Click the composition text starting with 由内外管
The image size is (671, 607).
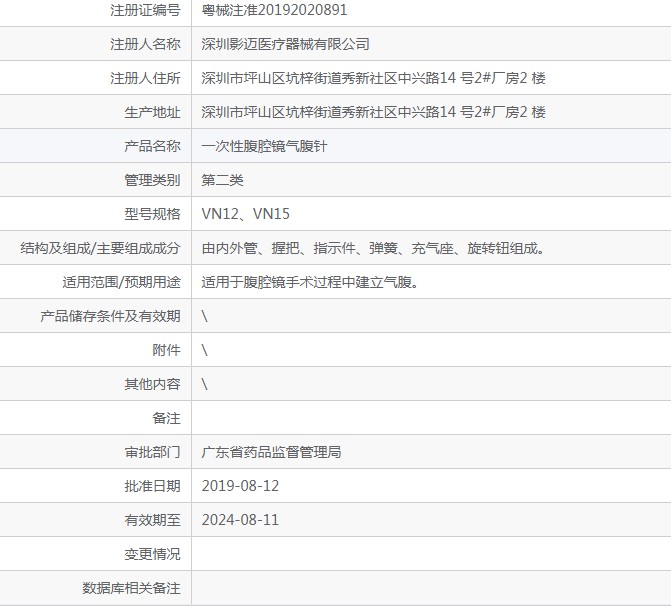pyautogui.click(x=372, y=248)
